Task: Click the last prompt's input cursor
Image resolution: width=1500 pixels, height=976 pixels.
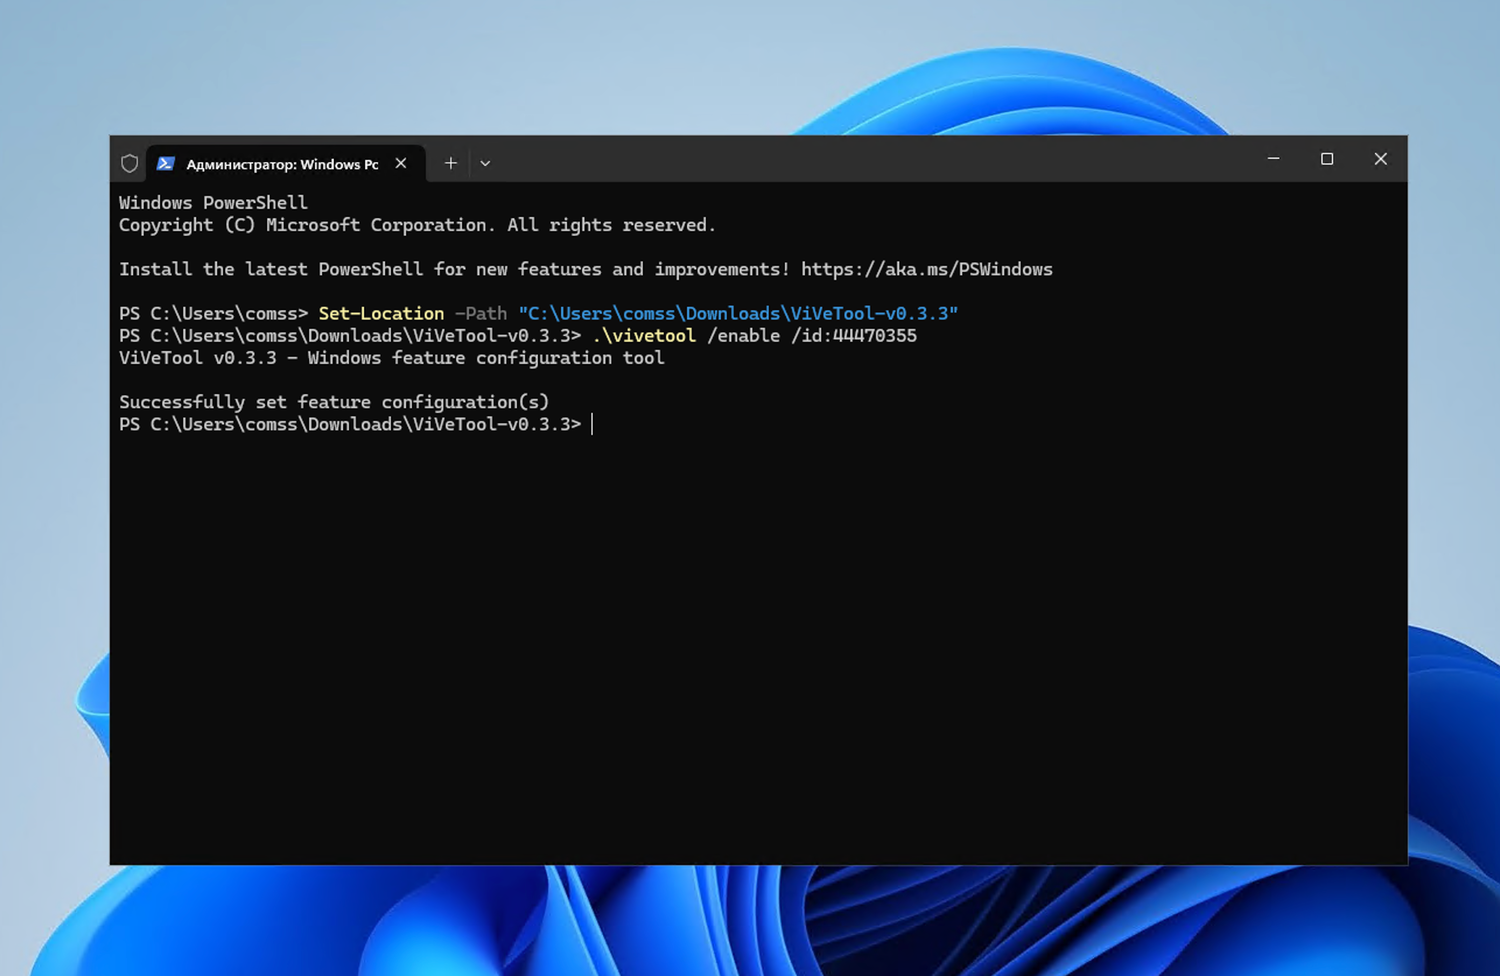Action: 593,424
